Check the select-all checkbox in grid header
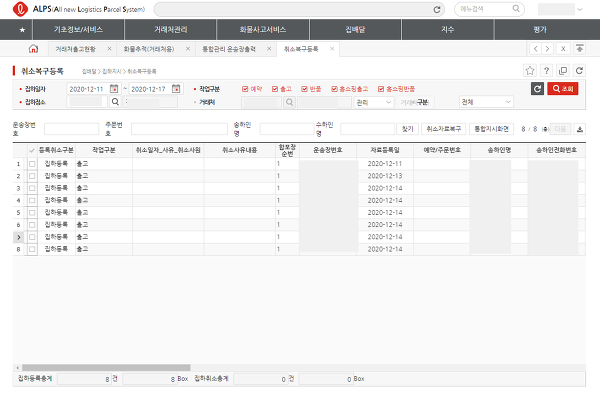 32,150
